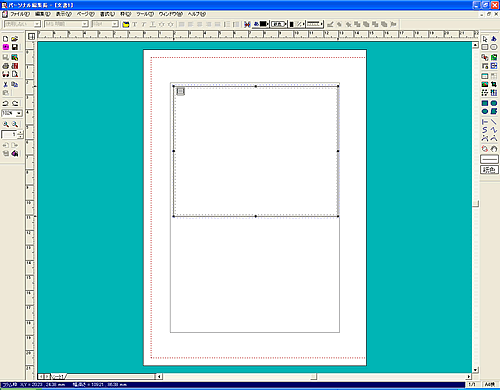Click the first magnifier zoom icon
The image size is (500, 390).
6,124
